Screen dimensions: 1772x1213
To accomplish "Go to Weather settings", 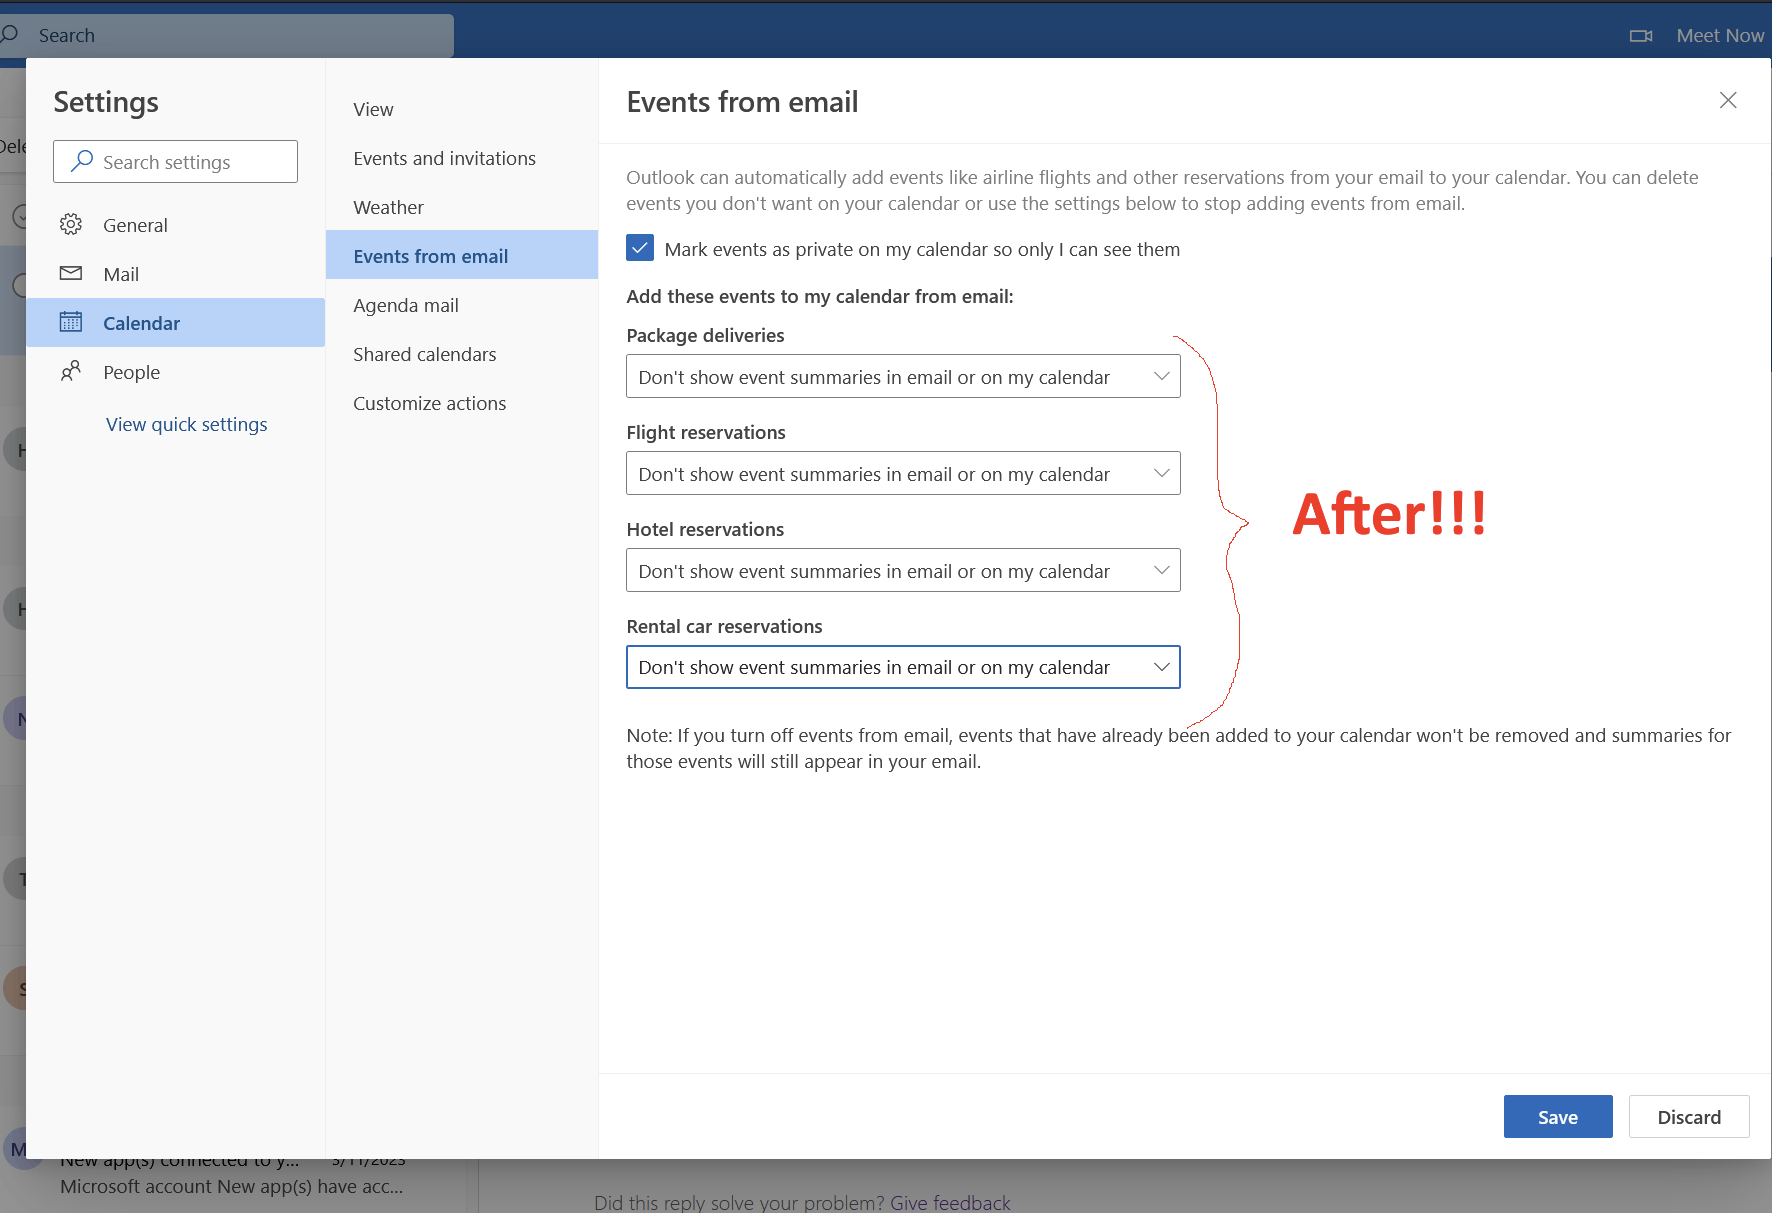I will tap(462, 207).
